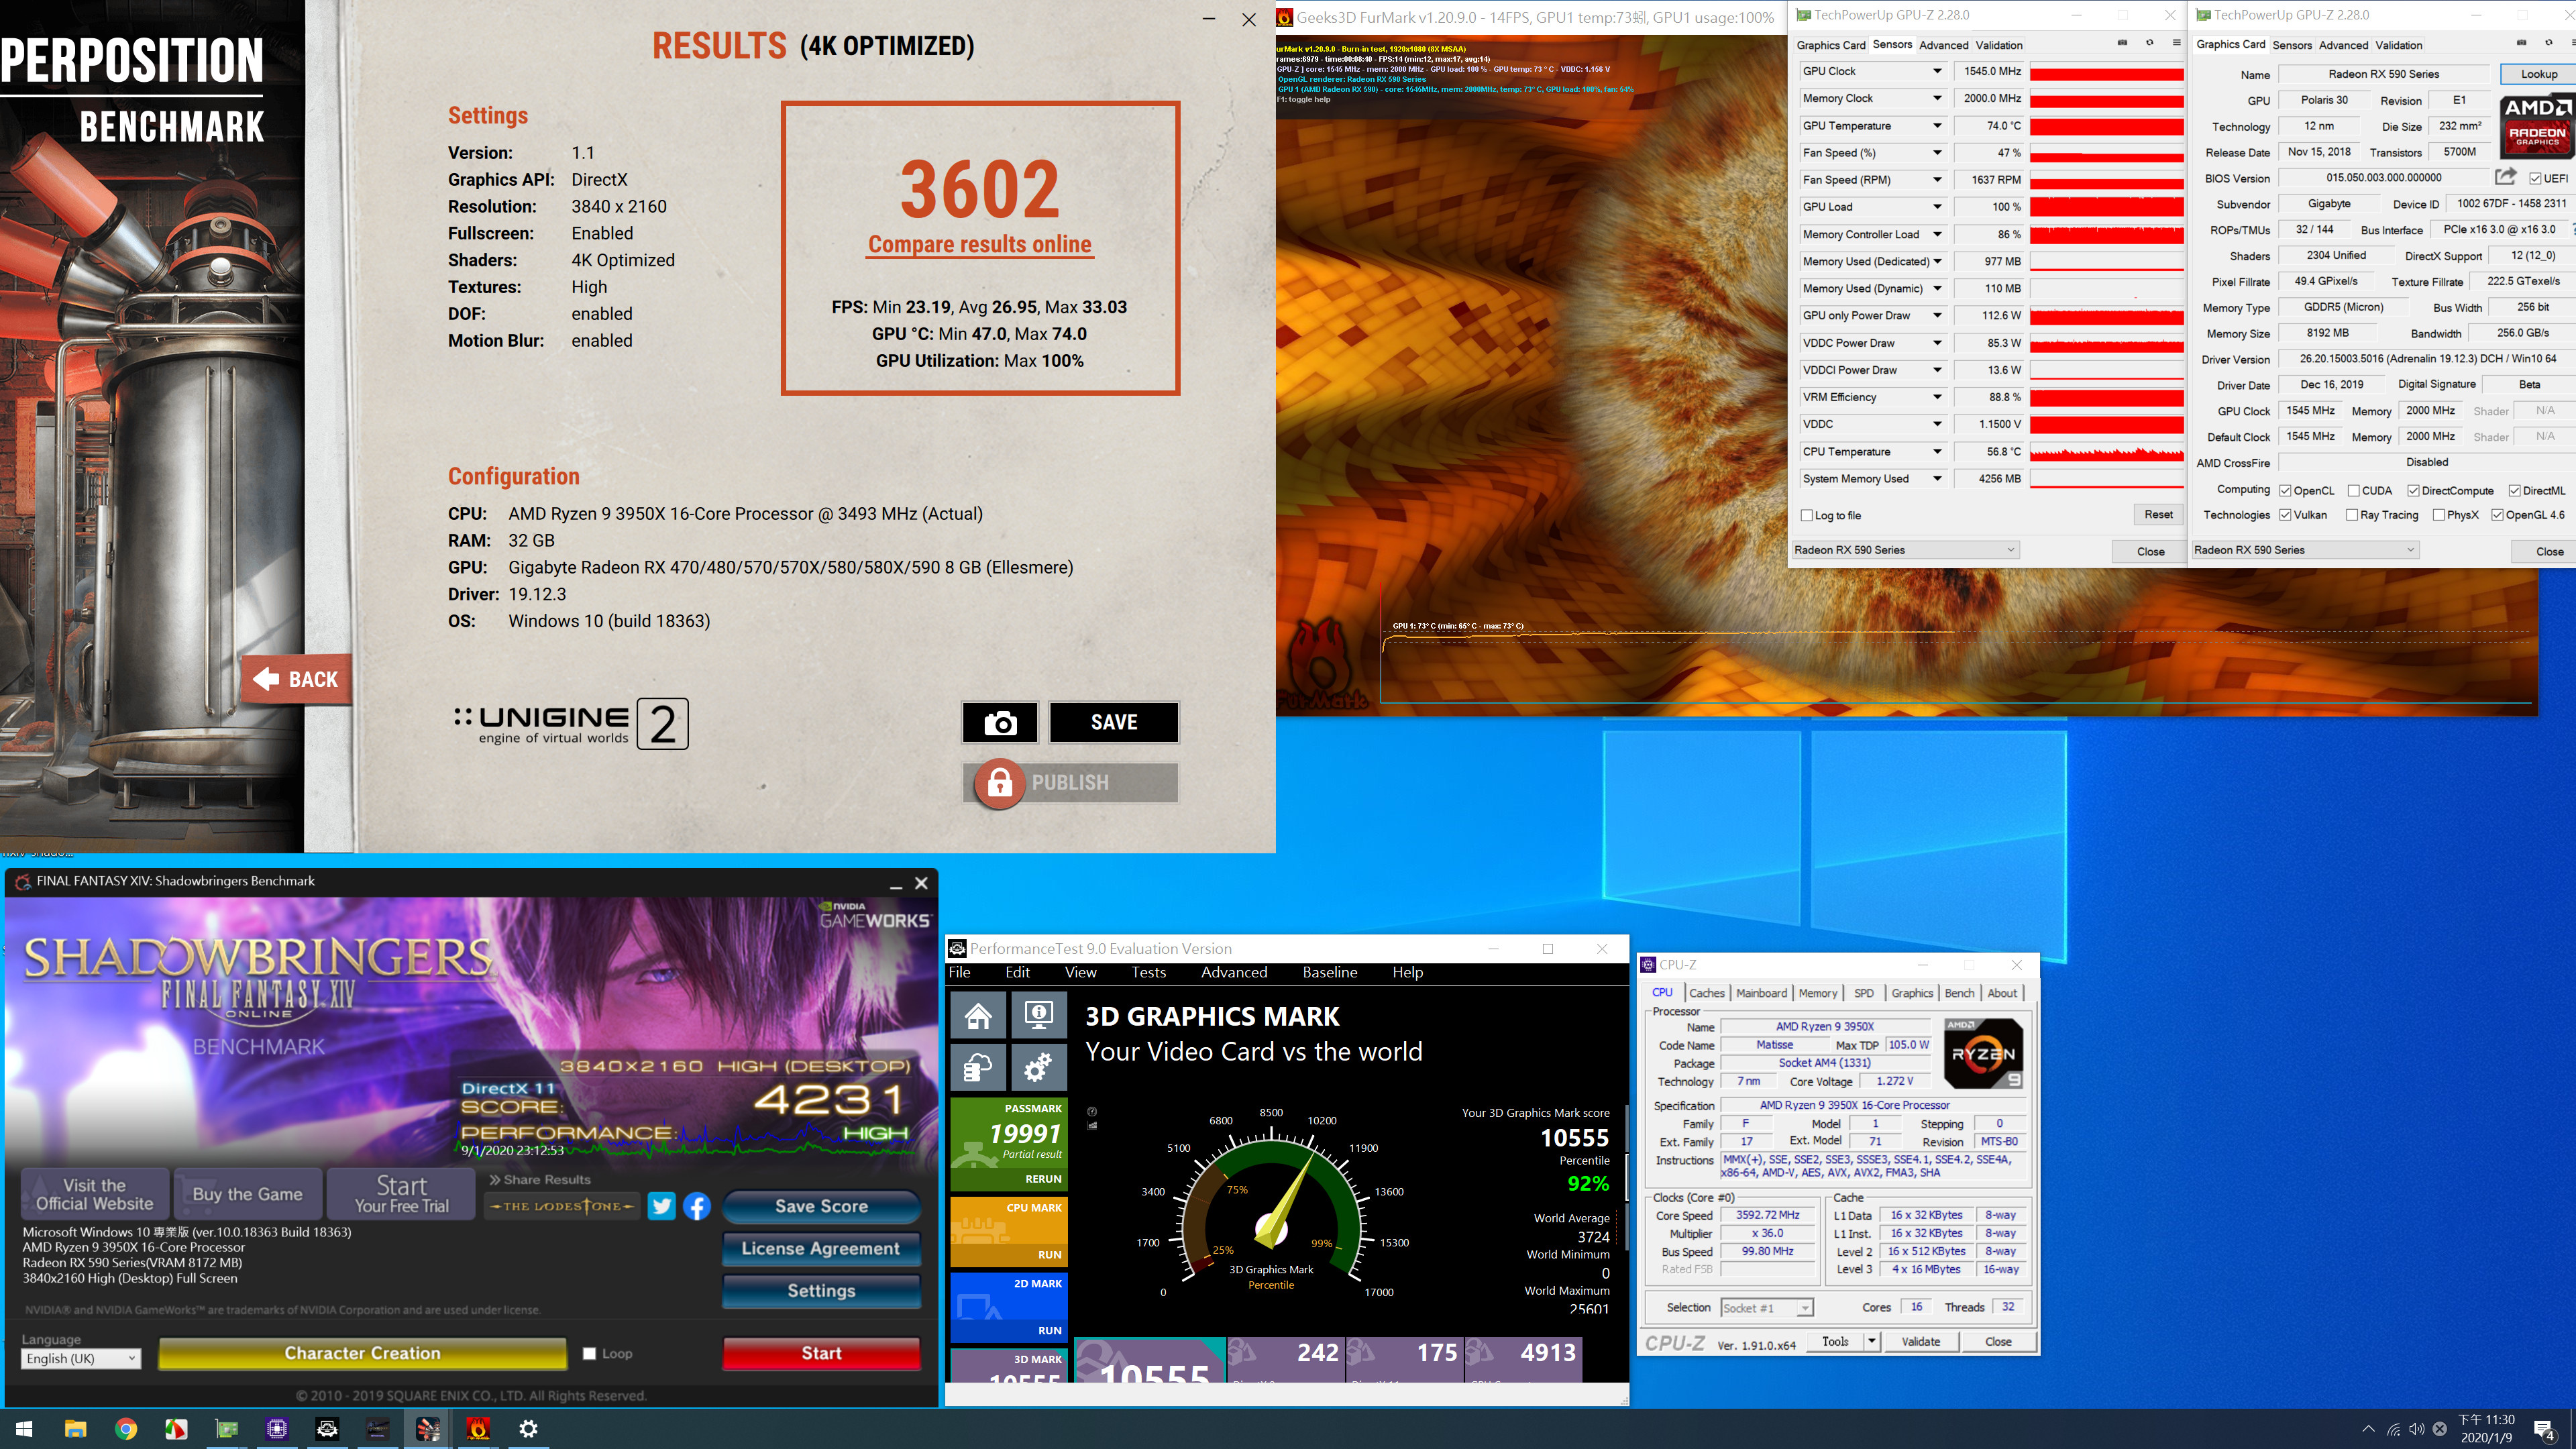
Task: Open the CPU-Z Tools dropdown arrow
Action: click(x=1871, y=1341)
